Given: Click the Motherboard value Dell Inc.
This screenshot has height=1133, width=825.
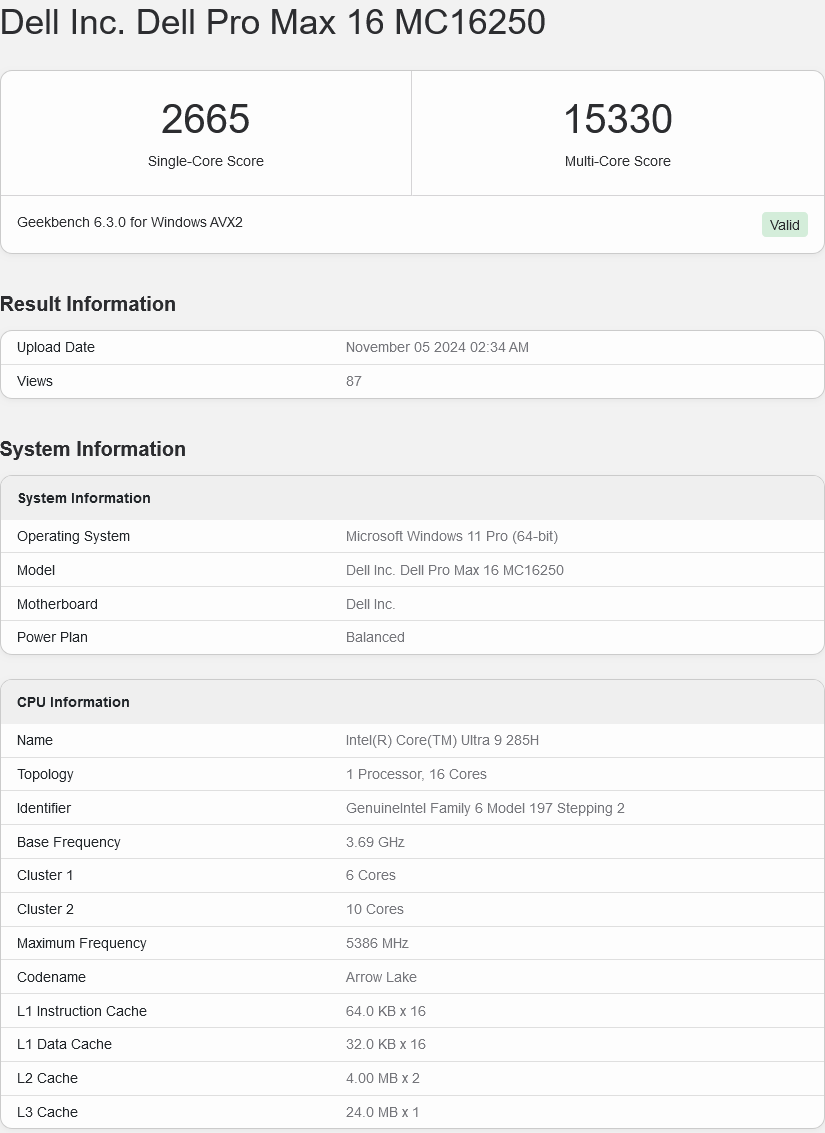Looking at the screenshot, I should [x=371, y=604].
